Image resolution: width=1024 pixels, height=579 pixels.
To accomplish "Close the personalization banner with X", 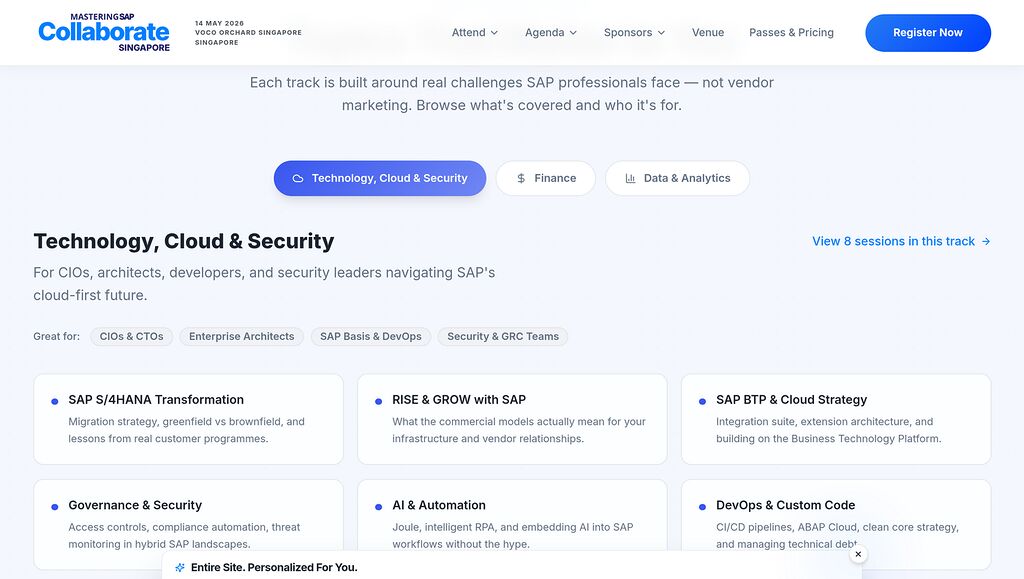I will [x=858, y=554].
